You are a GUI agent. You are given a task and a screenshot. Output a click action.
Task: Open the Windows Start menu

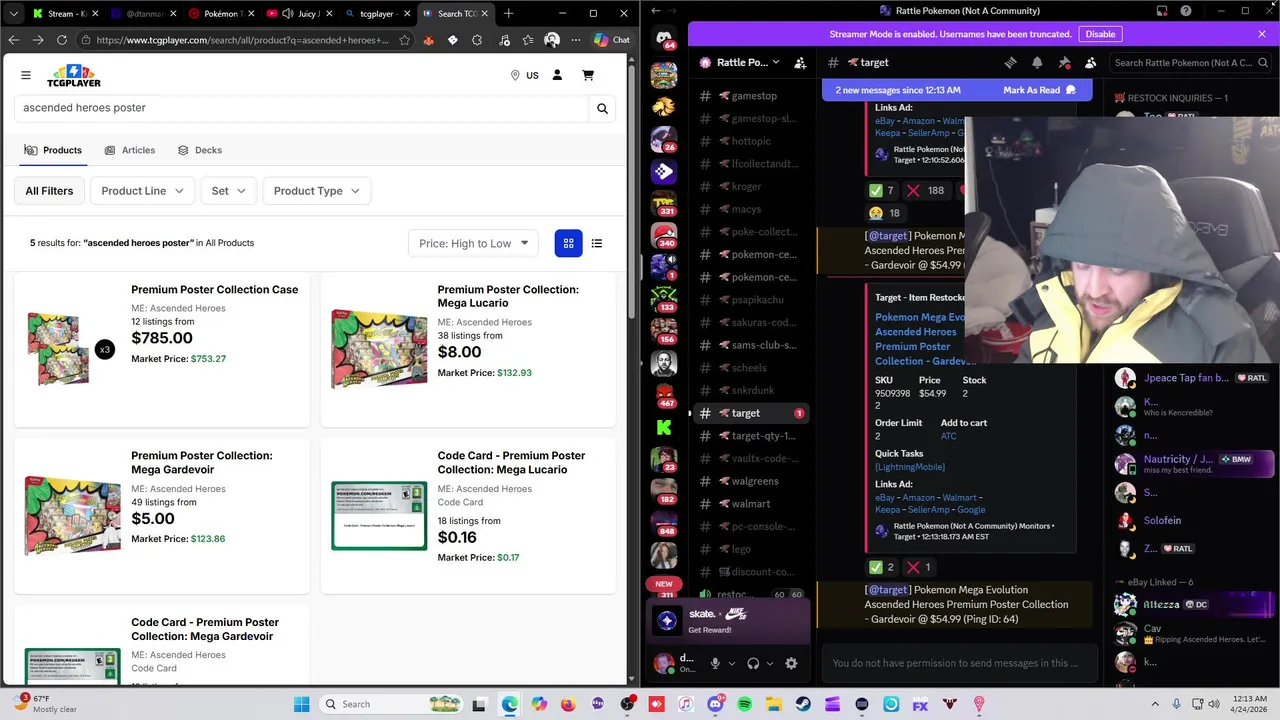tap(301, 704)
